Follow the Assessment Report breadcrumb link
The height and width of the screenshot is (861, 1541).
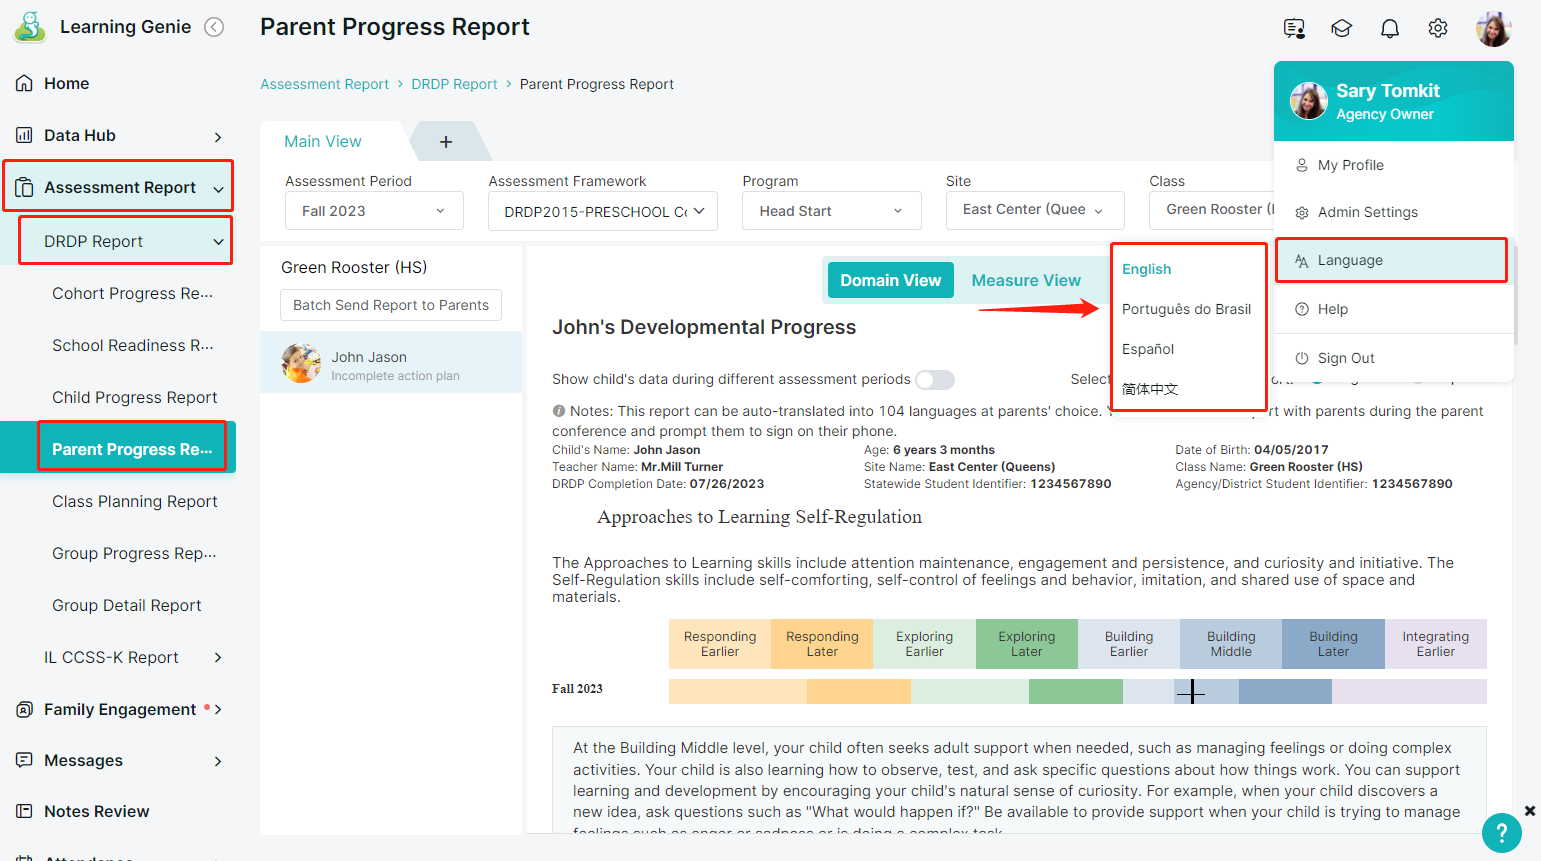point(324,84)
